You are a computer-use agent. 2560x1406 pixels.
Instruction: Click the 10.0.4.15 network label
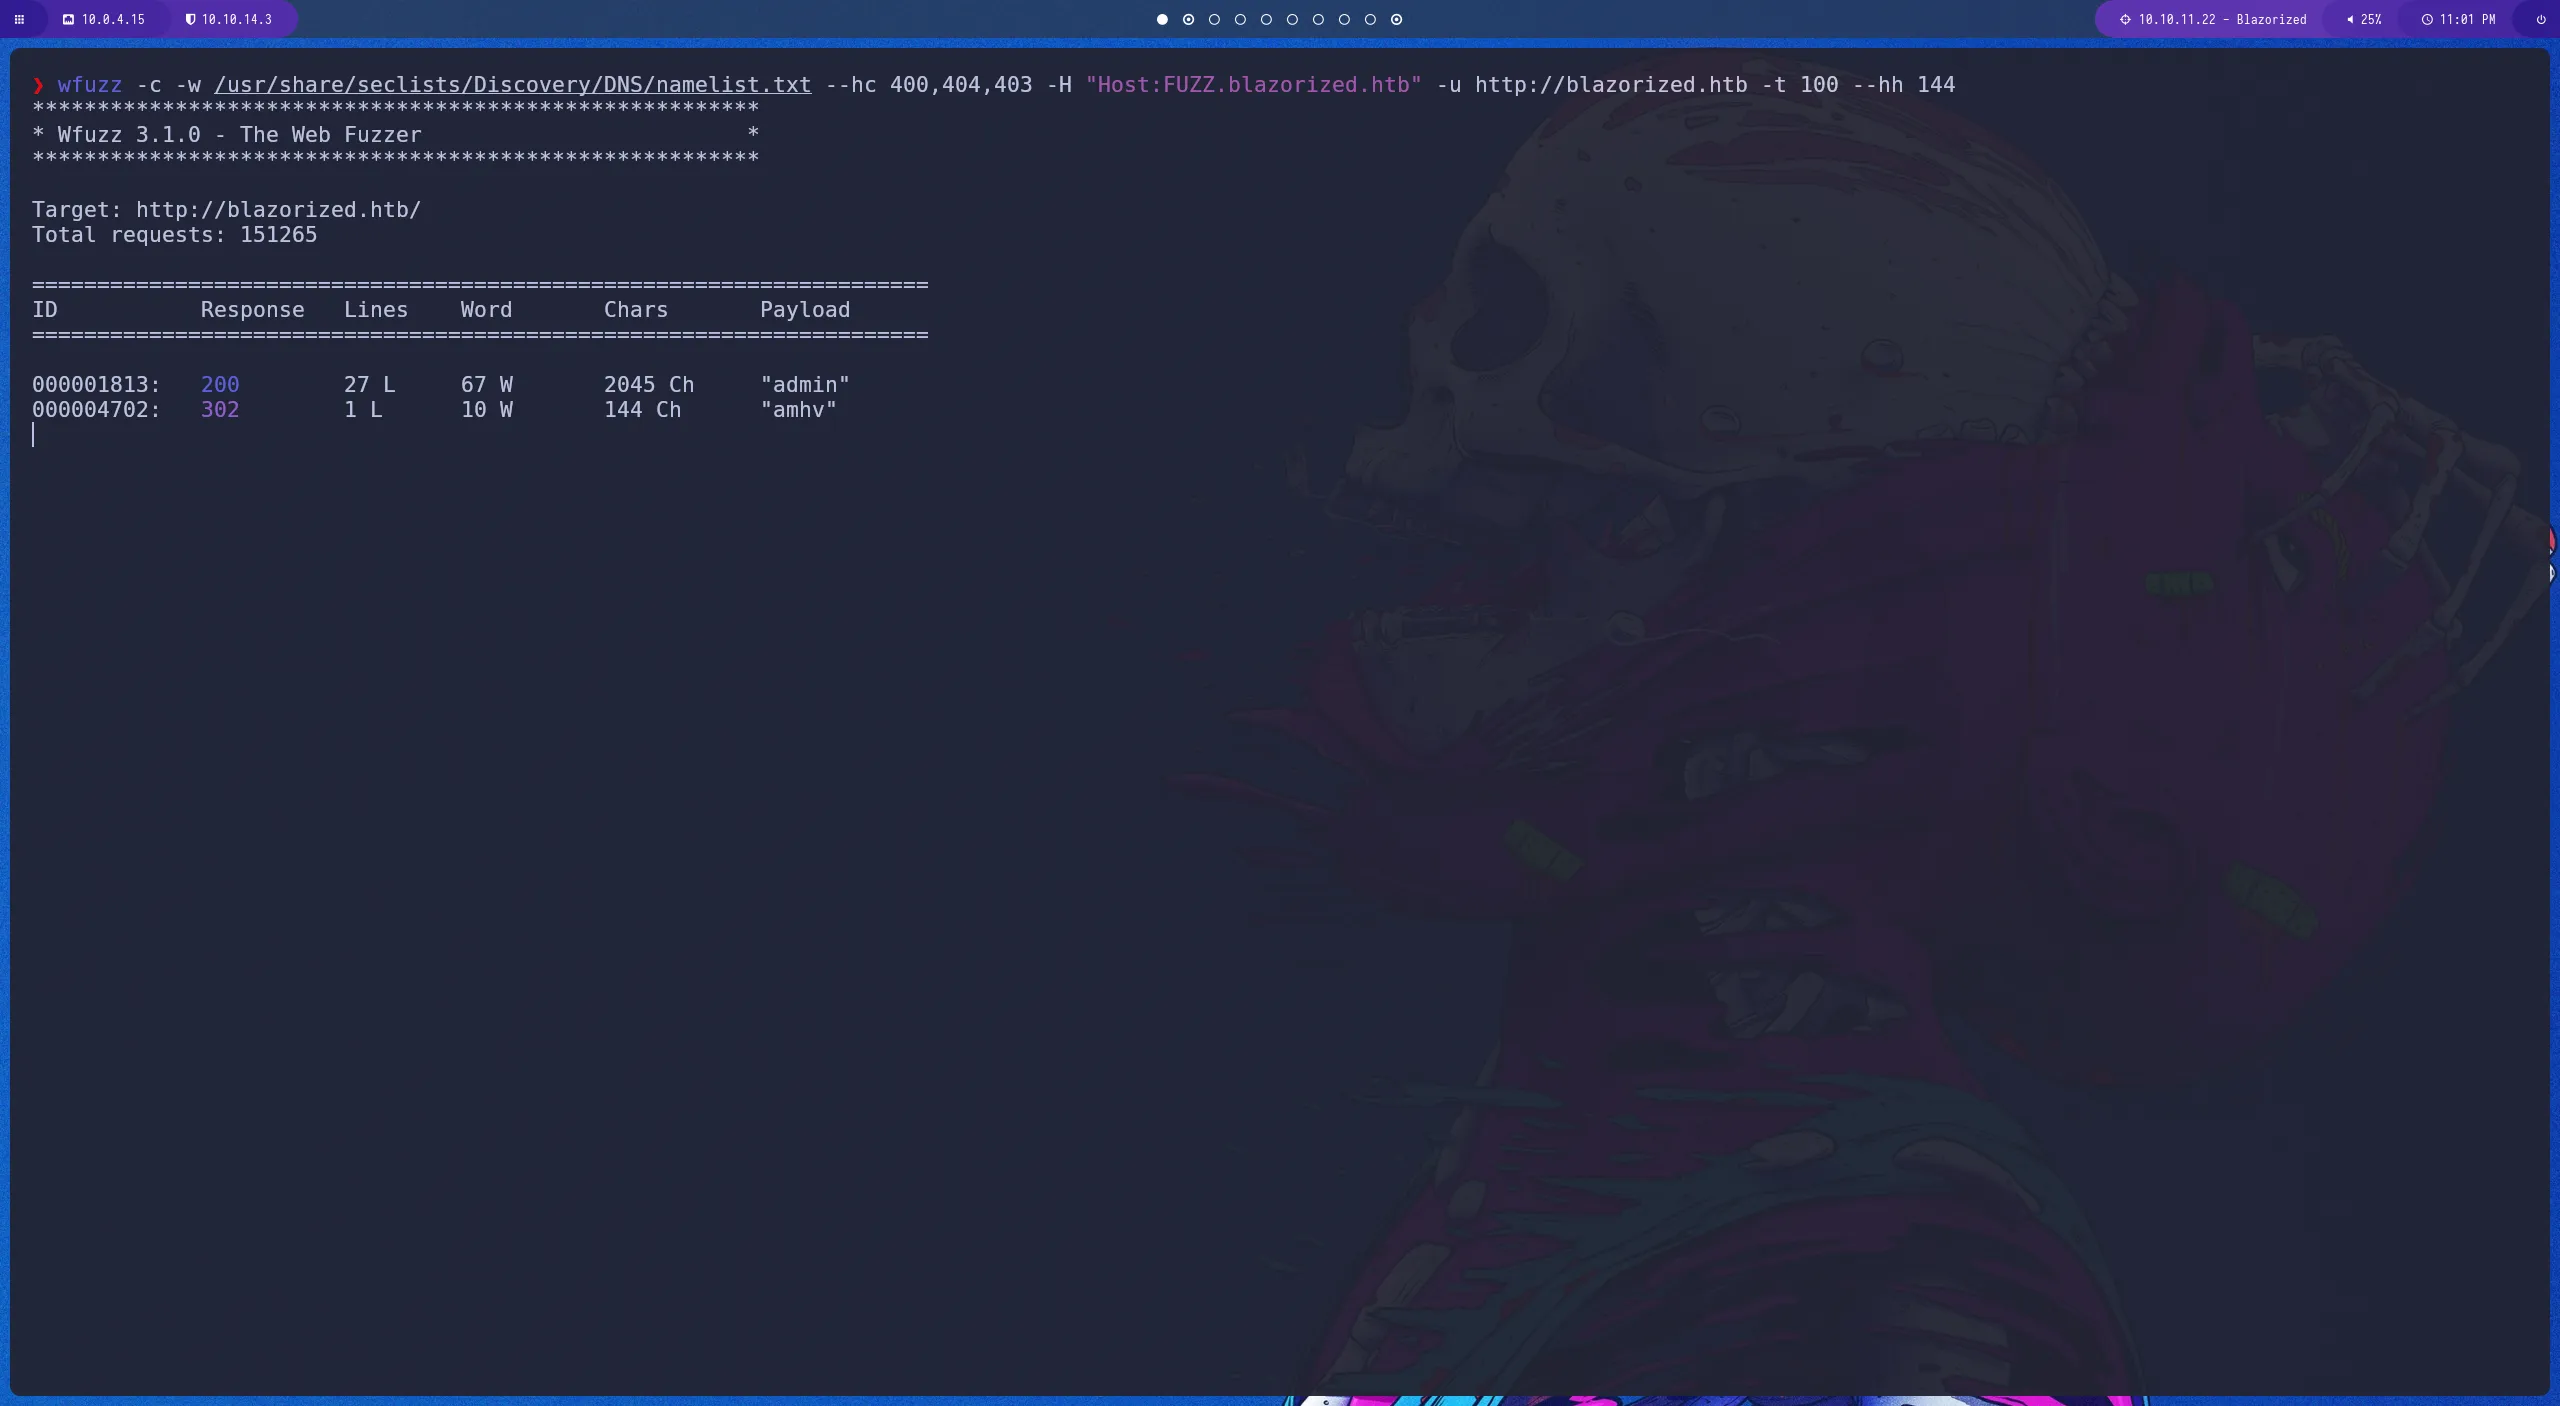[113, 19]
